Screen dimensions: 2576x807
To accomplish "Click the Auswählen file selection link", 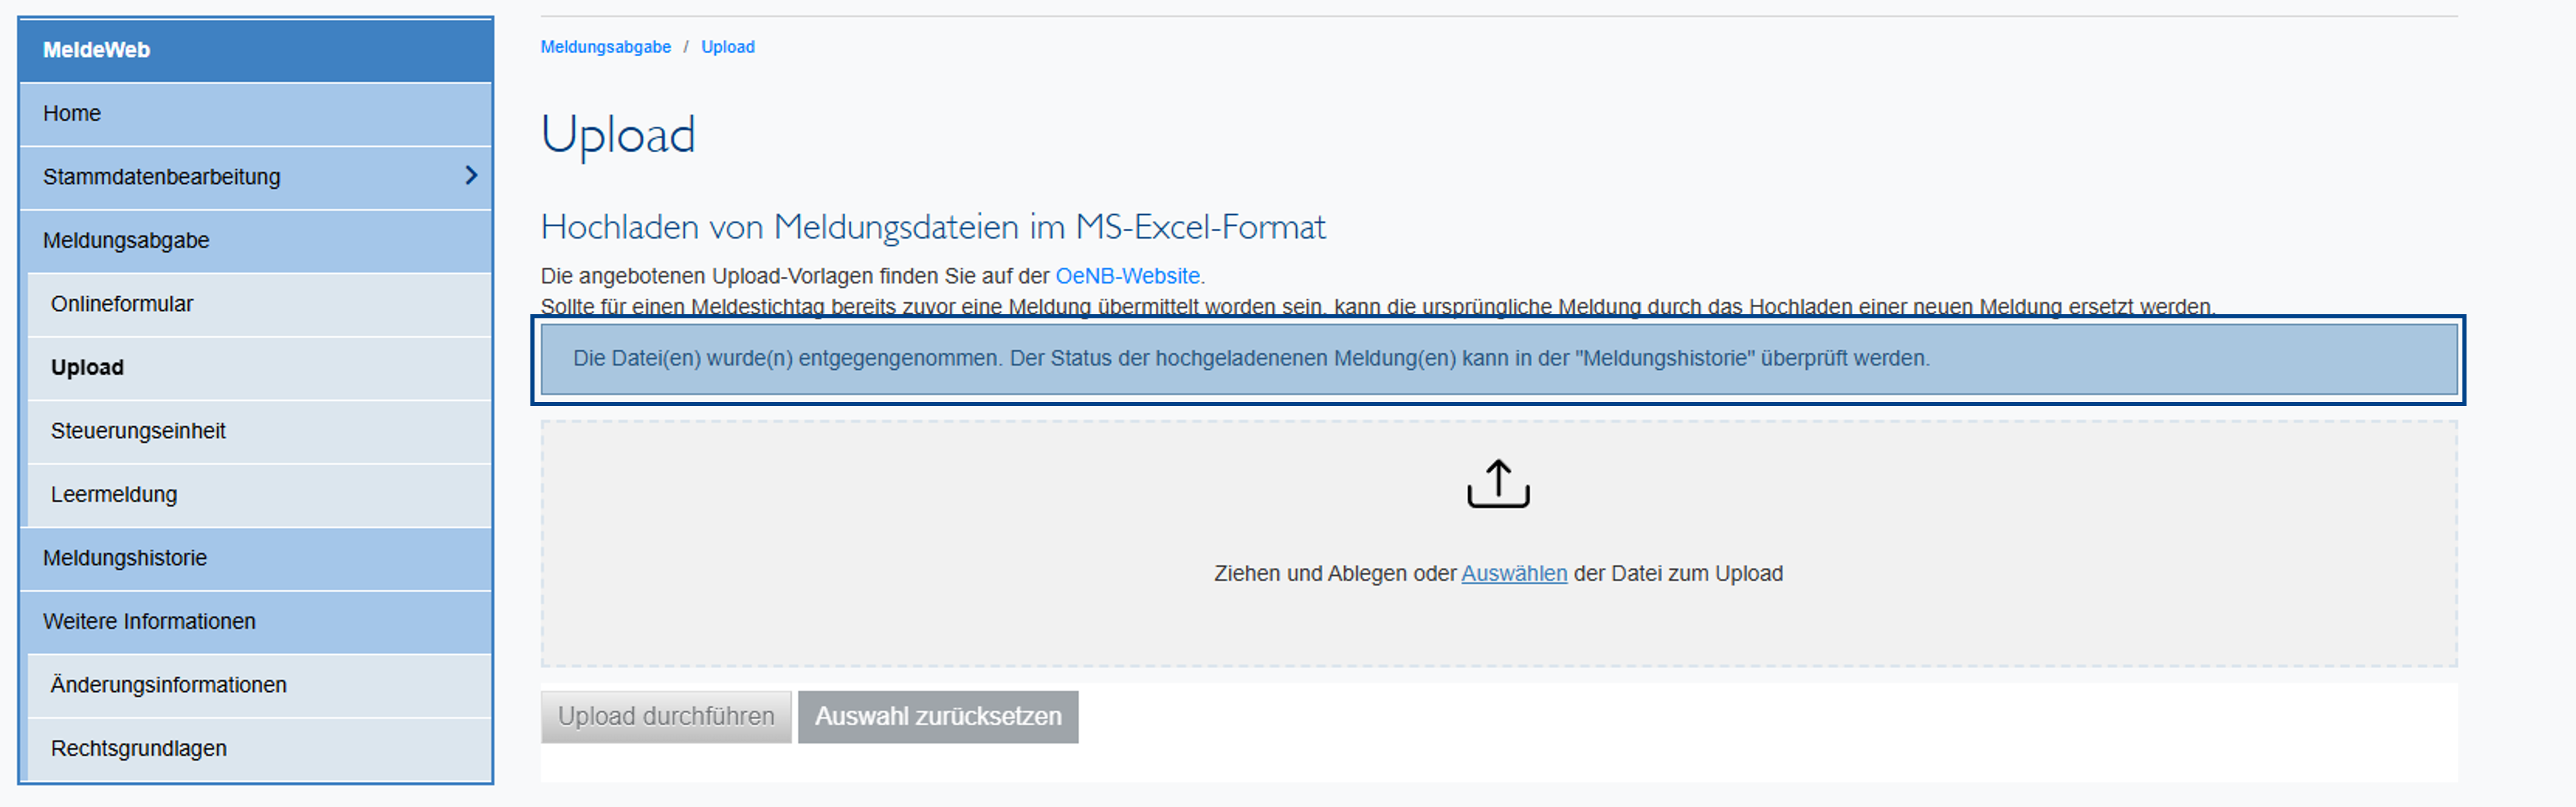I will coord(1513,574).
